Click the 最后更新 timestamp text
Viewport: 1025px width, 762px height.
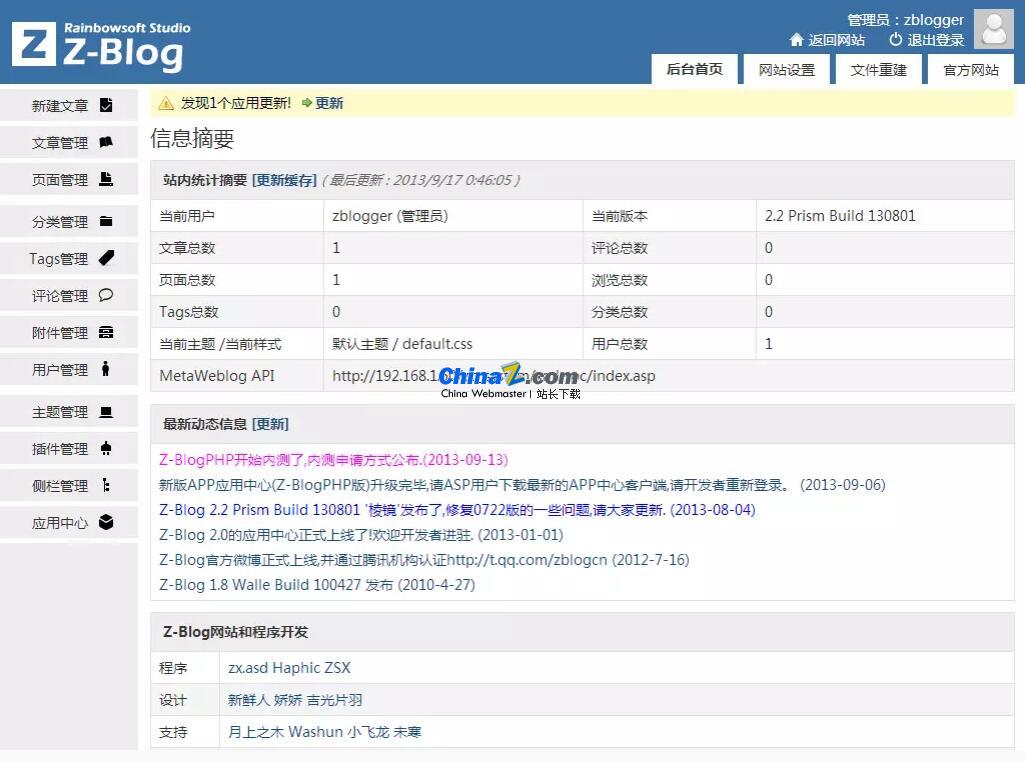coord(421,180)
